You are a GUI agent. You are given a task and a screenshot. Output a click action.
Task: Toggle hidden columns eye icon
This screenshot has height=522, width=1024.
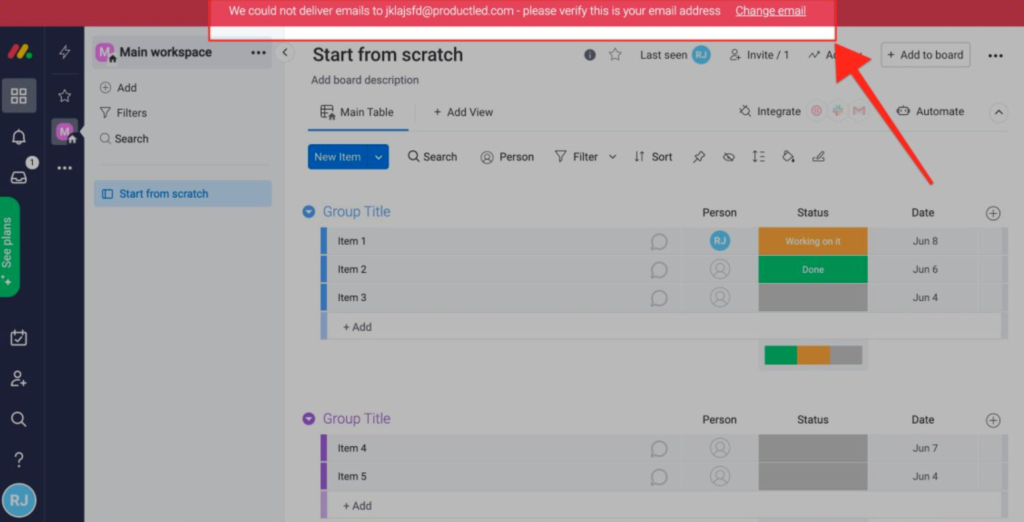tap(729, 157)
